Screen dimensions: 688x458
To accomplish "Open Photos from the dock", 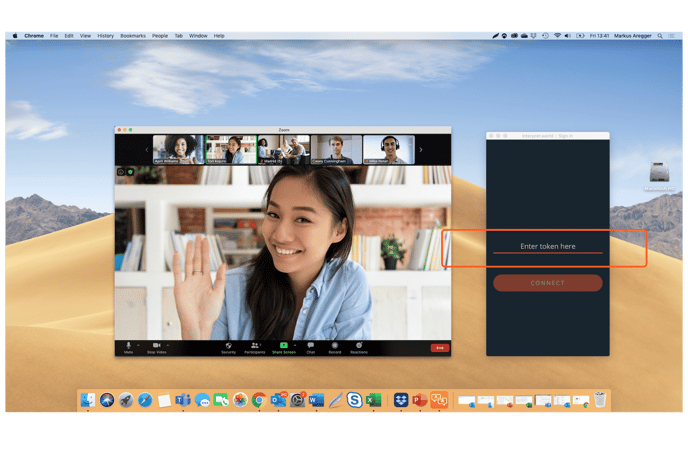I will (x=240, y=400).
